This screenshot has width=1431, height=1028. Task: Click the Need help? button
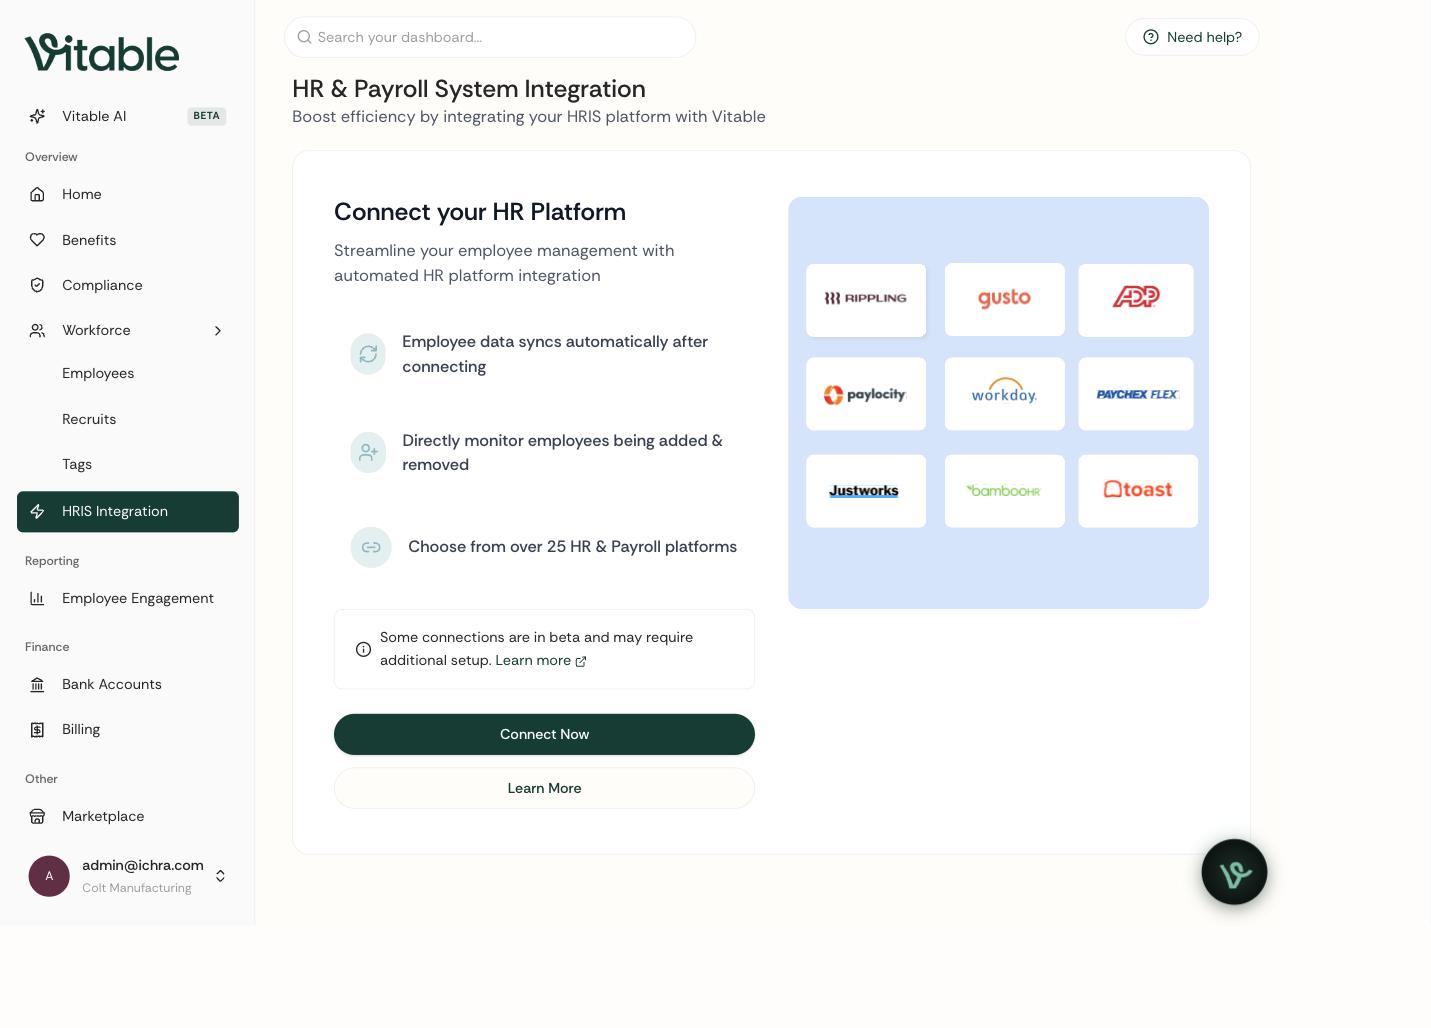1192,37
